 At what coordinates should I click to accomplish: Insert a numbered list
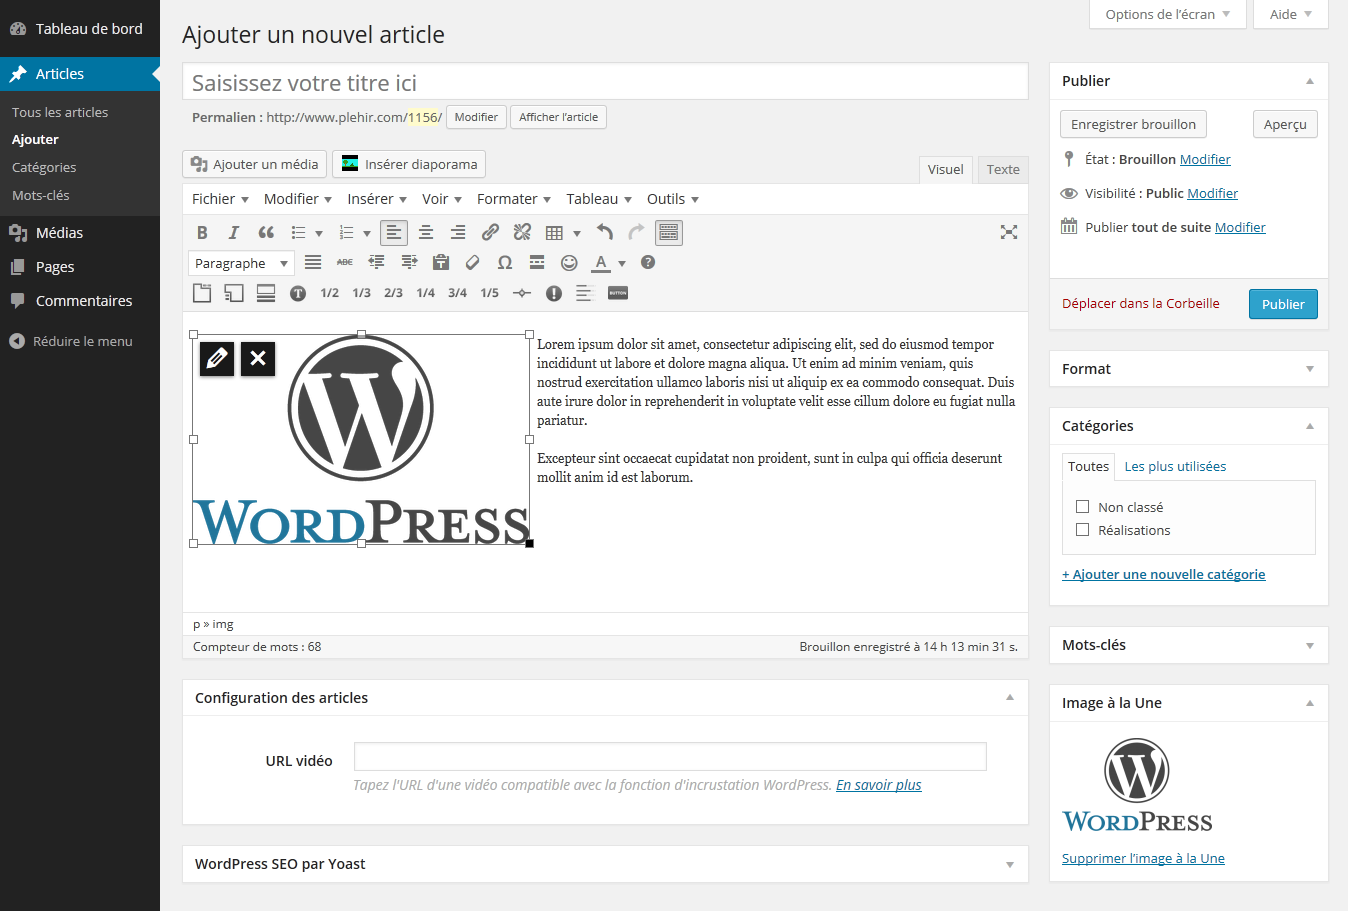pos(346,233)
